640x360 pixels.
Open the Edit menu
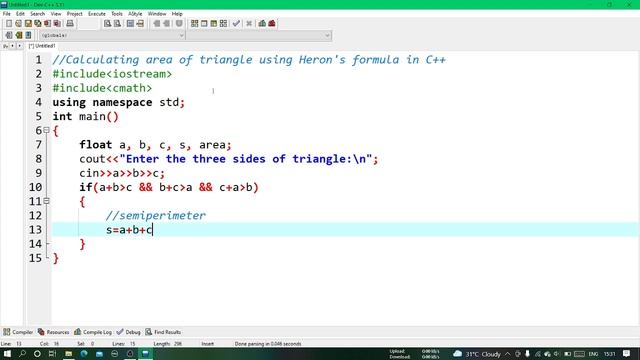[x=20, y=14]
